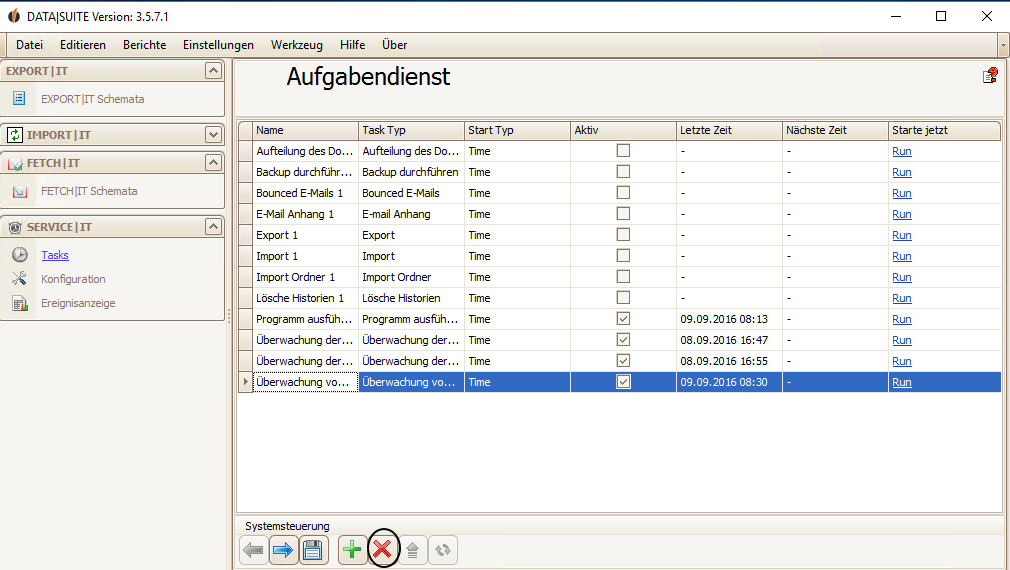Open the Berichte menu

point(144,45)
